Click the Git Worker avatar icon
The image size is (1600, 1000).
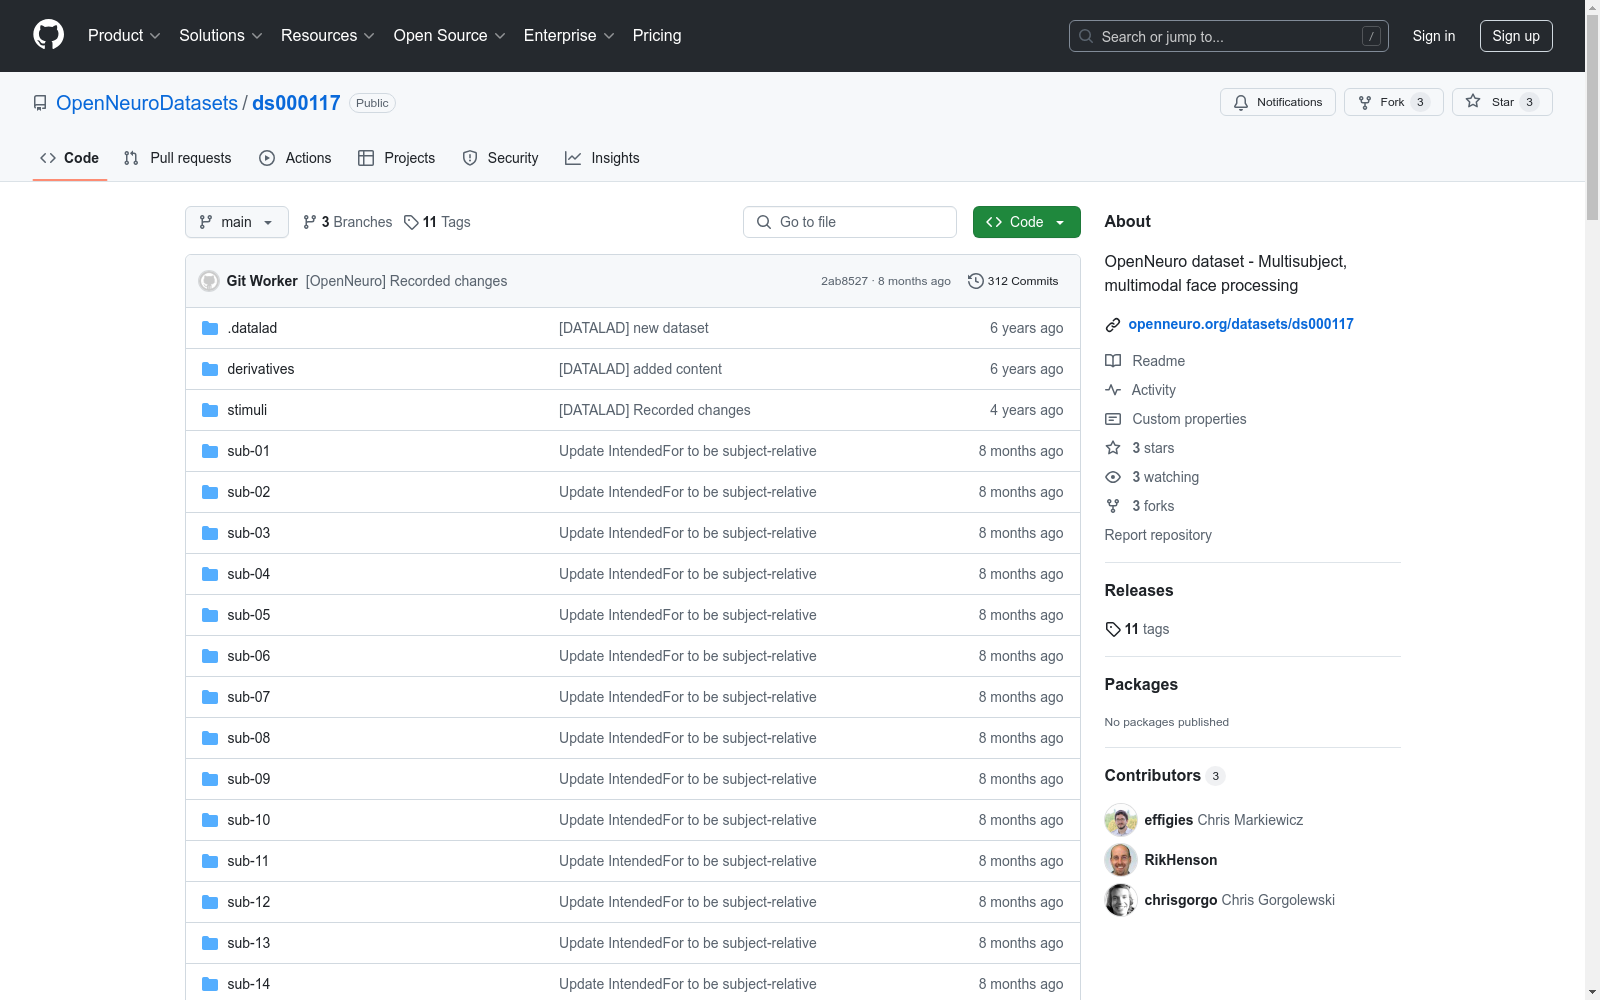209,281
